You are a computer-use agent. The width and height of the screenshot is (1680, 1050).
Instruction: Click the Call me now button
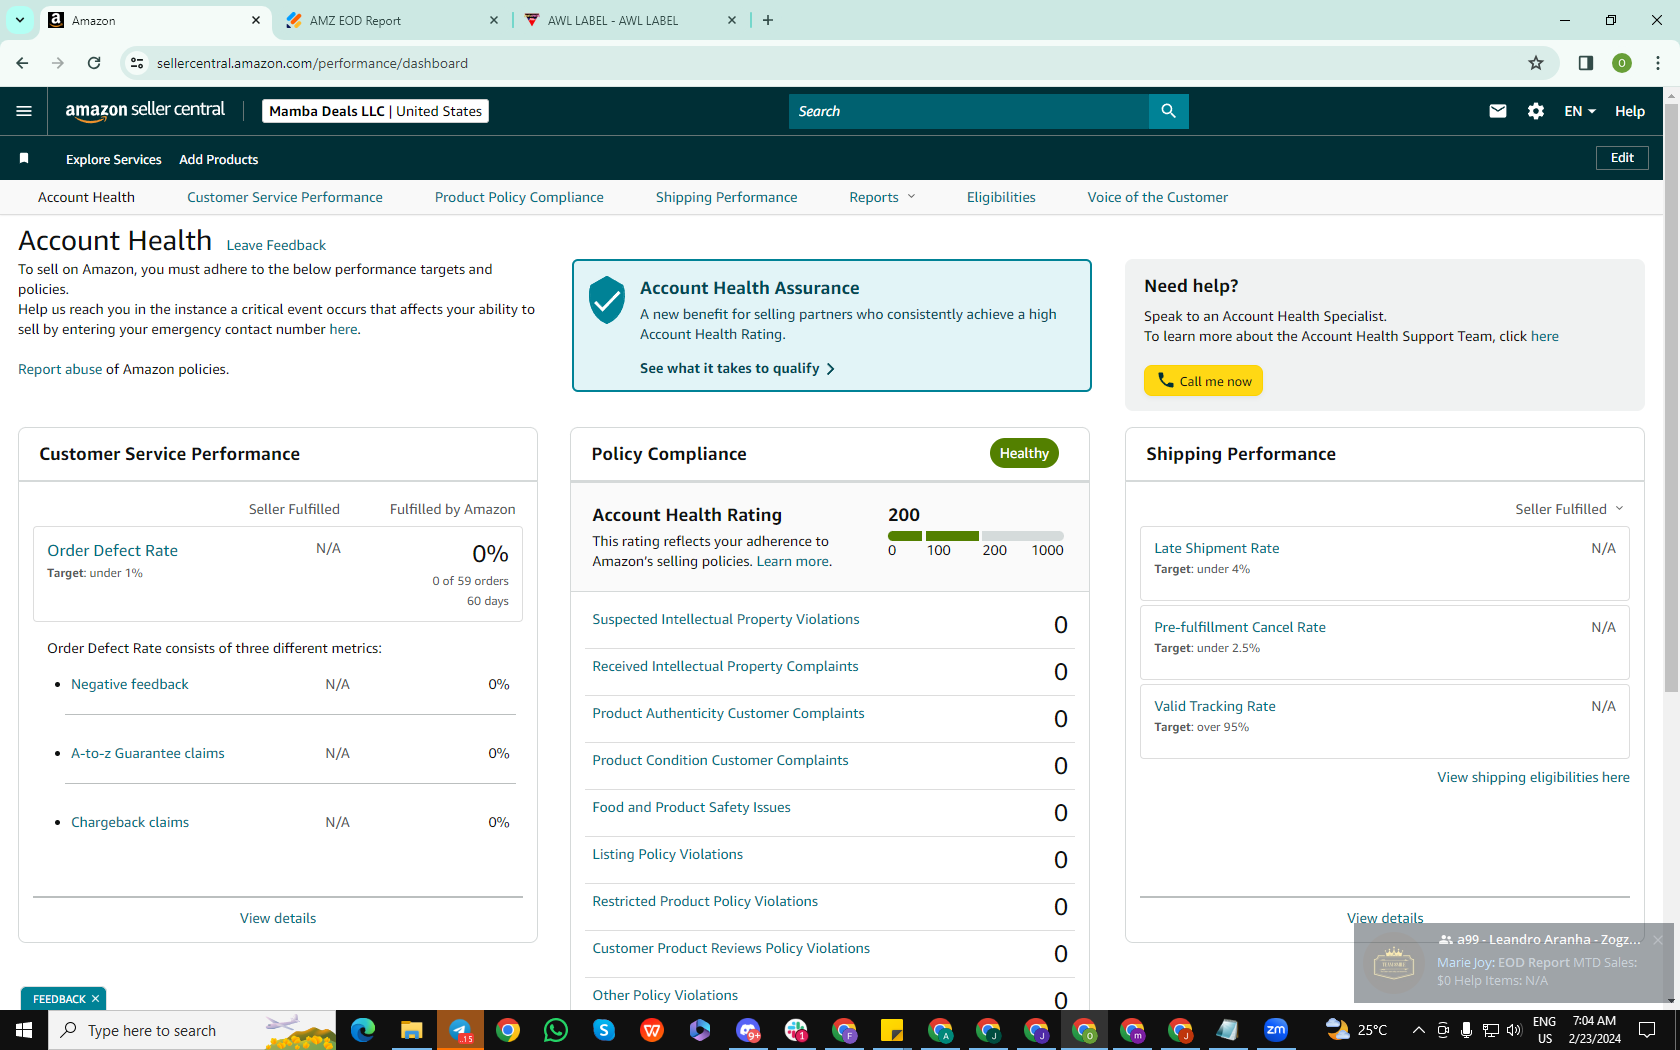[1203, 381]
